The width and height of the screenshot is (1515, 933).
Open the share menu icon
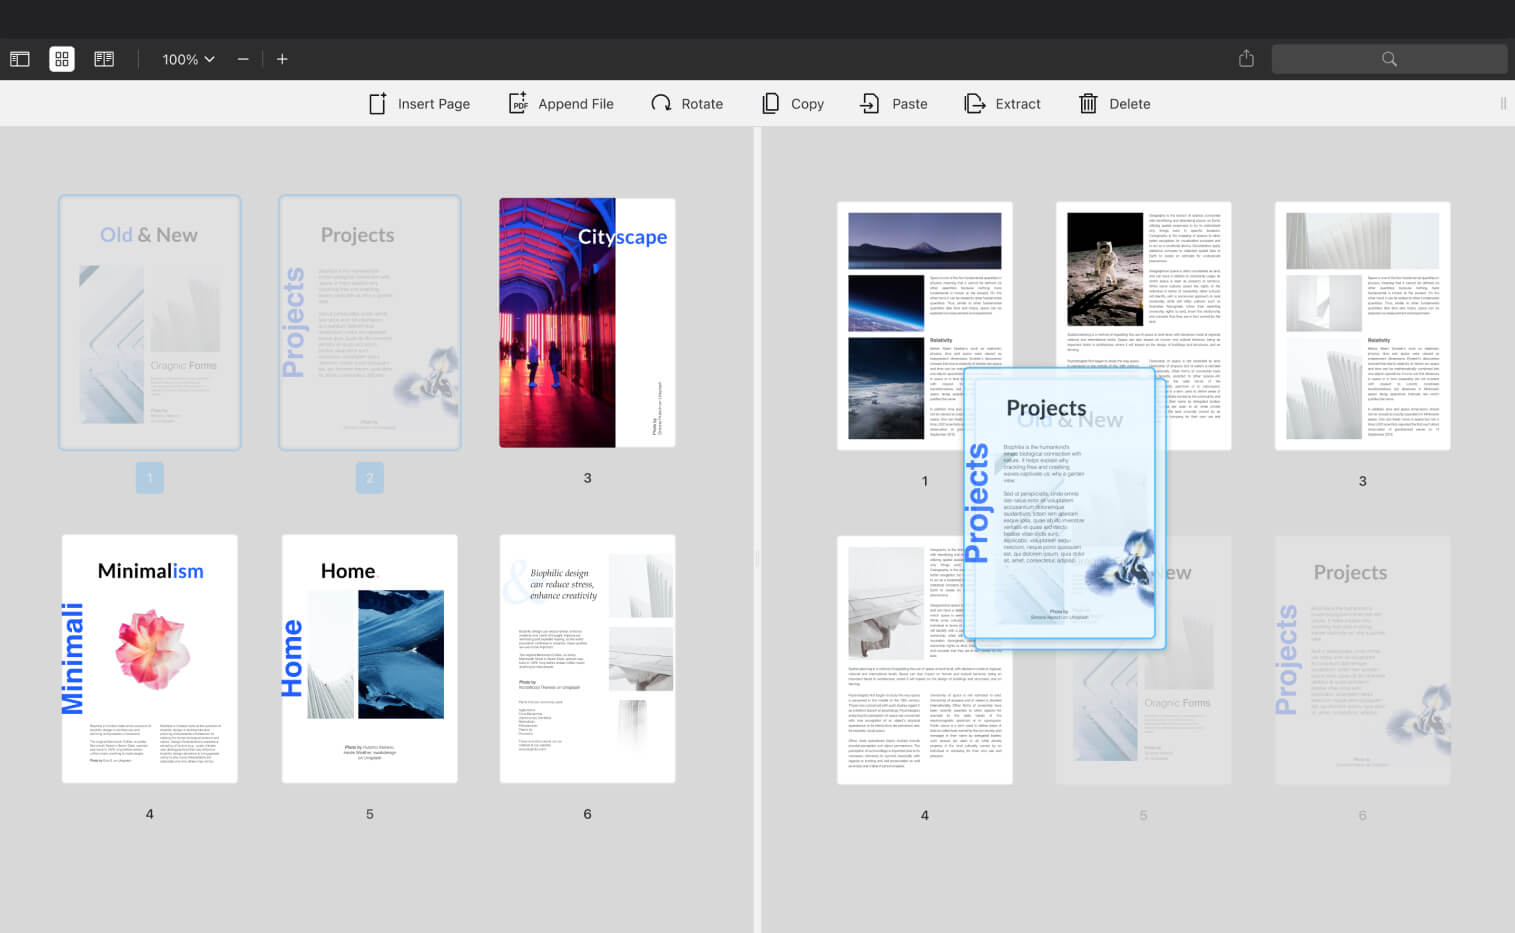(1246, 59)
